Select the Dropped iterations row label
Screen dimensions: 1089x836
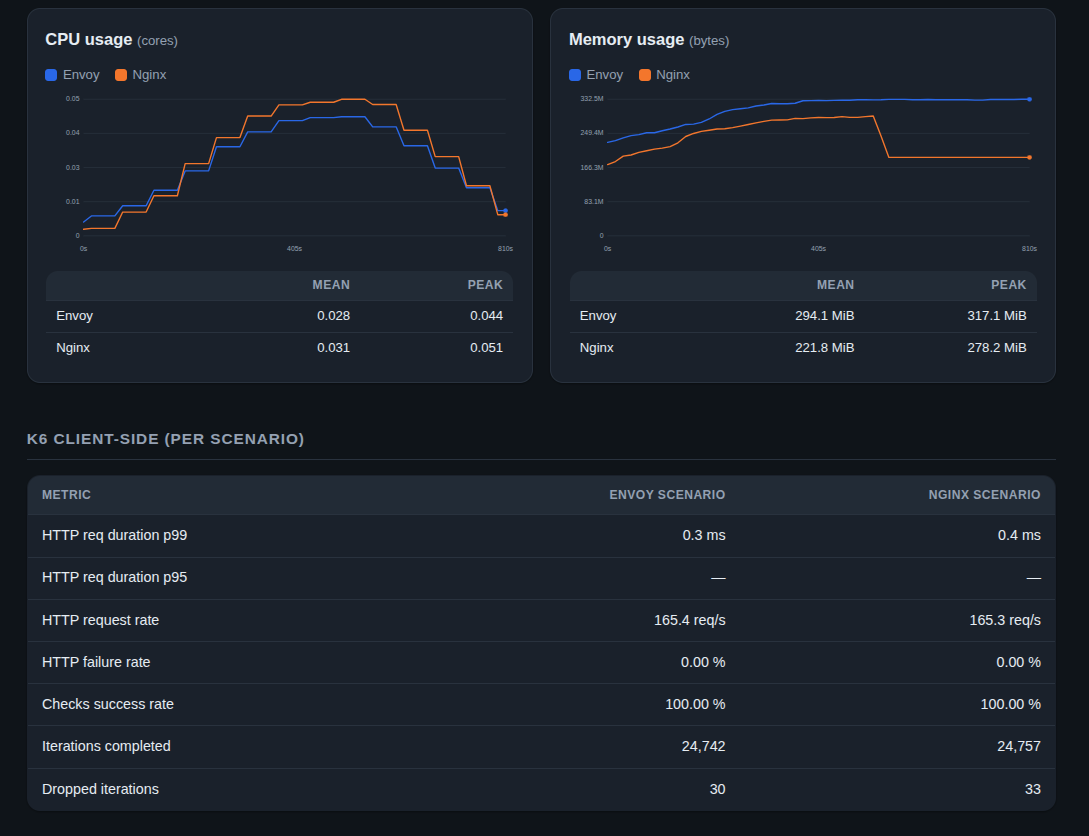[100, 789]
